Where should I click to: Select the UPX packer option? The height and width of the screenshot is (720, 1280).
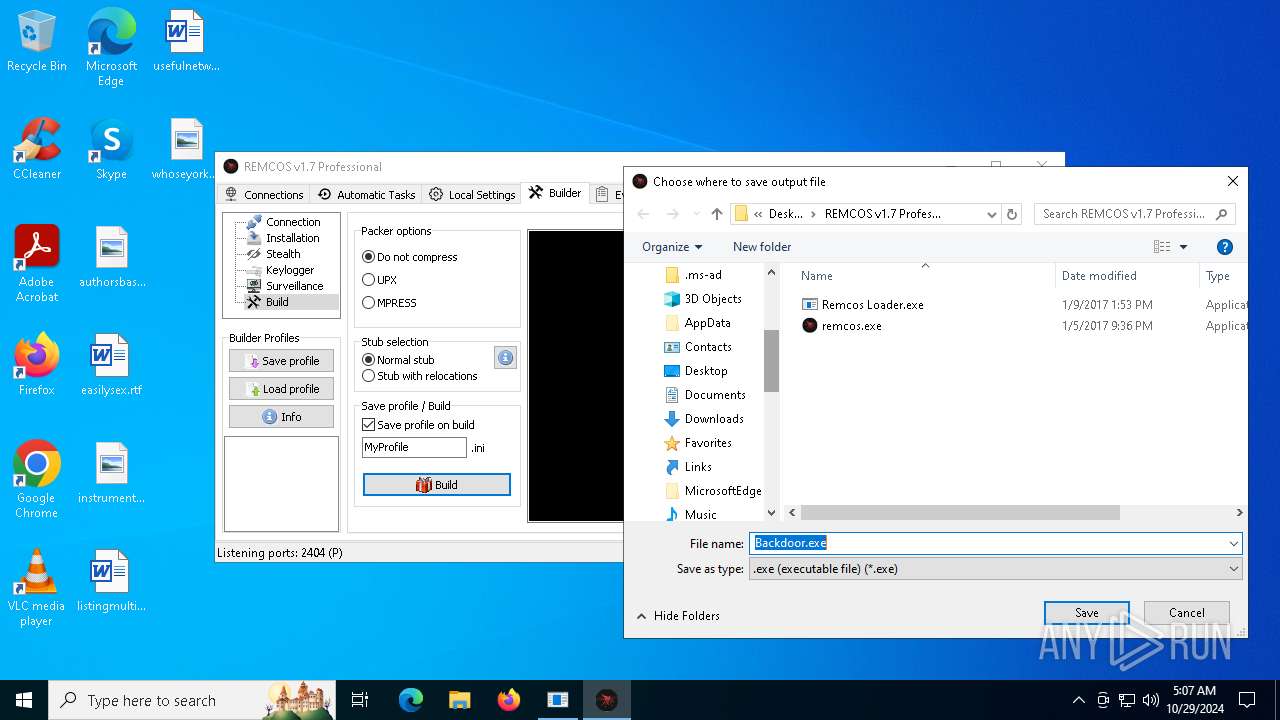coord(379,280)
